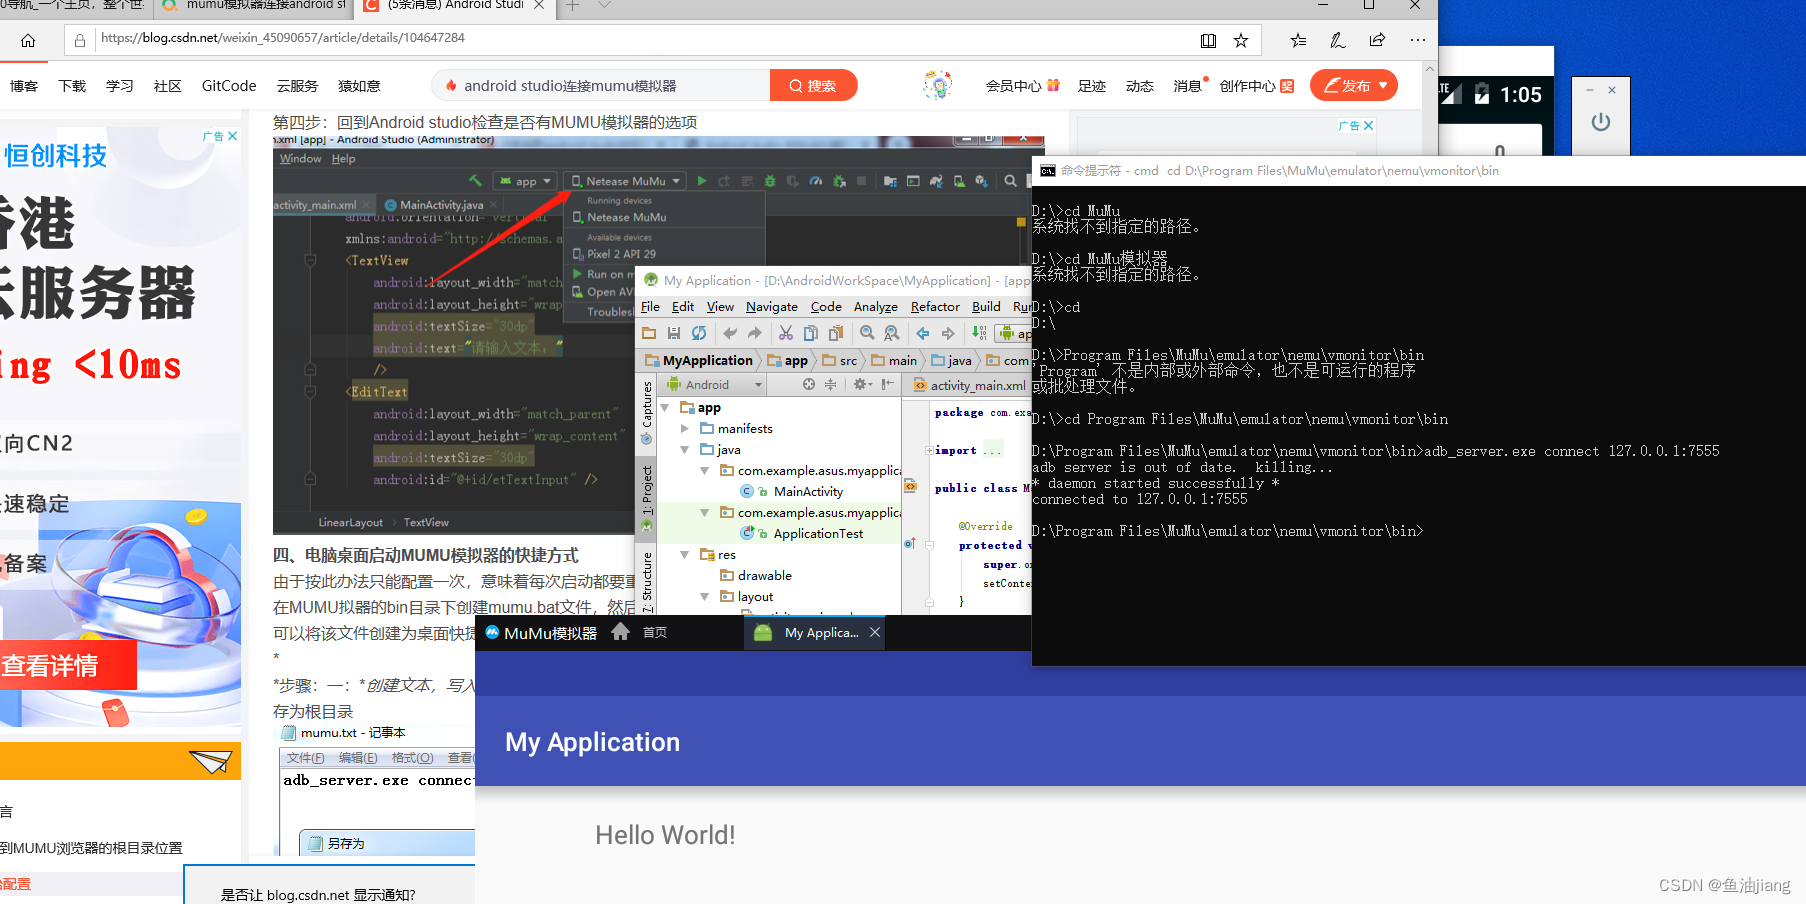Click the Open folder icon in Android Studio toolbar
1806x904 pixels.
click(x=649, y=333)
